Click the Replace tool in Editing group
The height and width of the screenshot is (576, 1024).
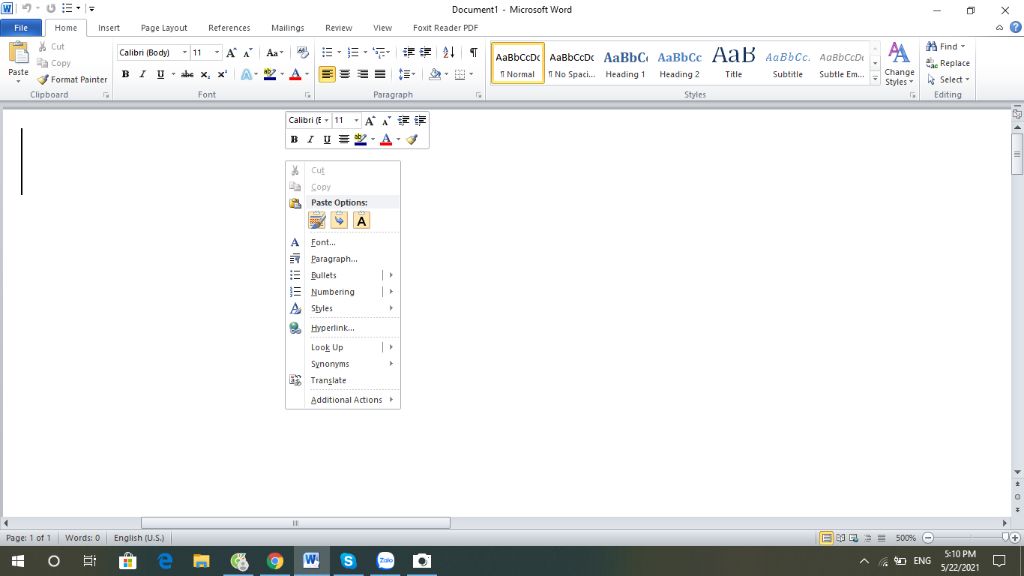tap(948, 63)
